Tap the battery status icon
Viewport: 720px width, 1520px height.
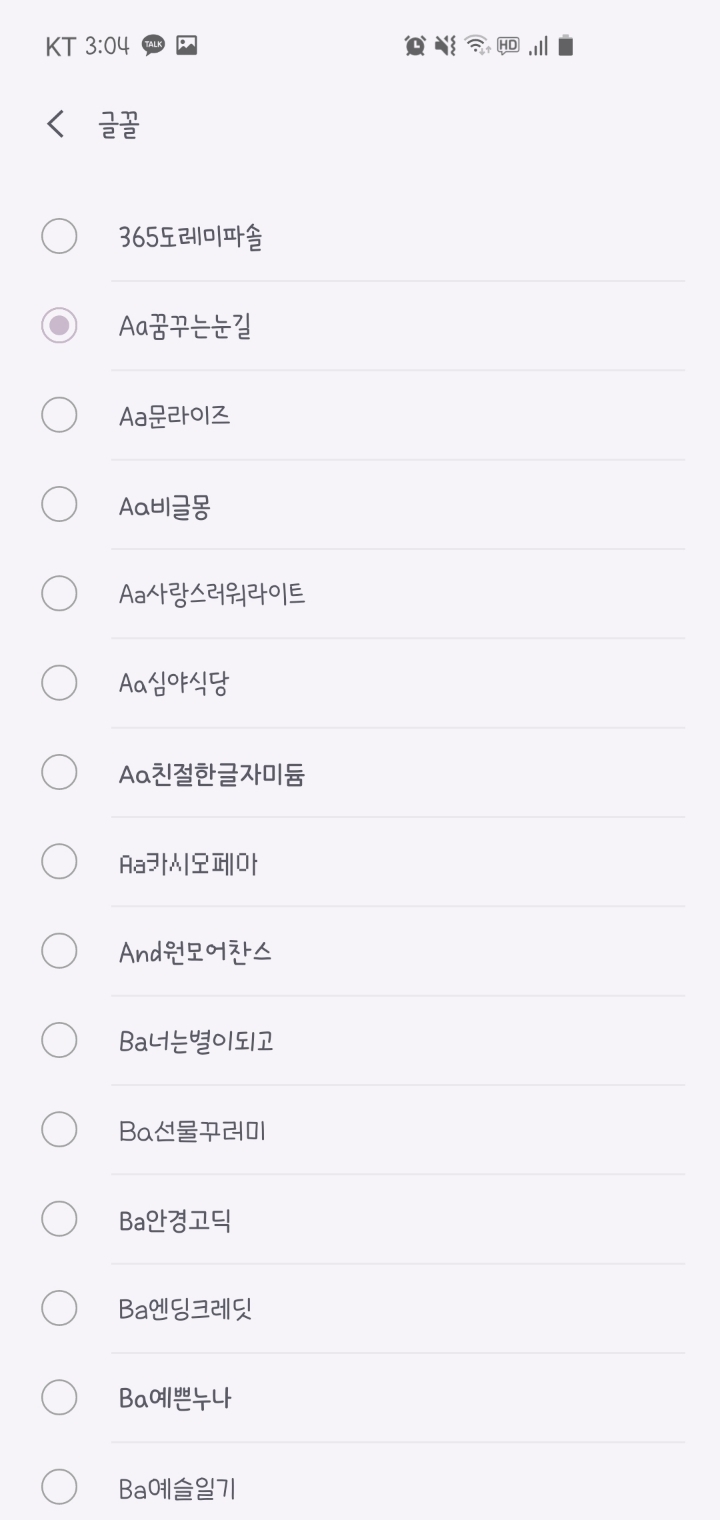point(566,45)
